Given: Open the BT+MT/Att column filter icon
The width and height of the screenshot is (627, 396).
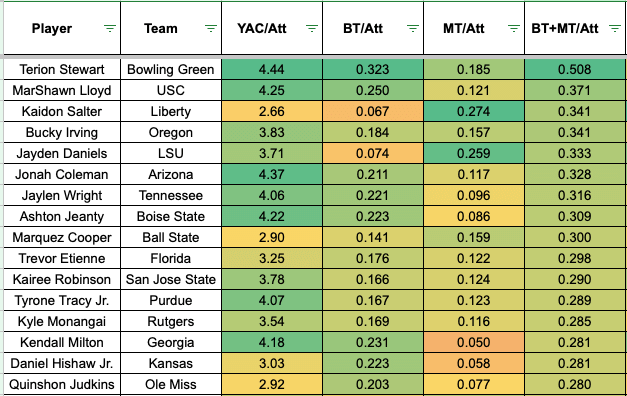Looking at the screenshot, I should (615, 28).
